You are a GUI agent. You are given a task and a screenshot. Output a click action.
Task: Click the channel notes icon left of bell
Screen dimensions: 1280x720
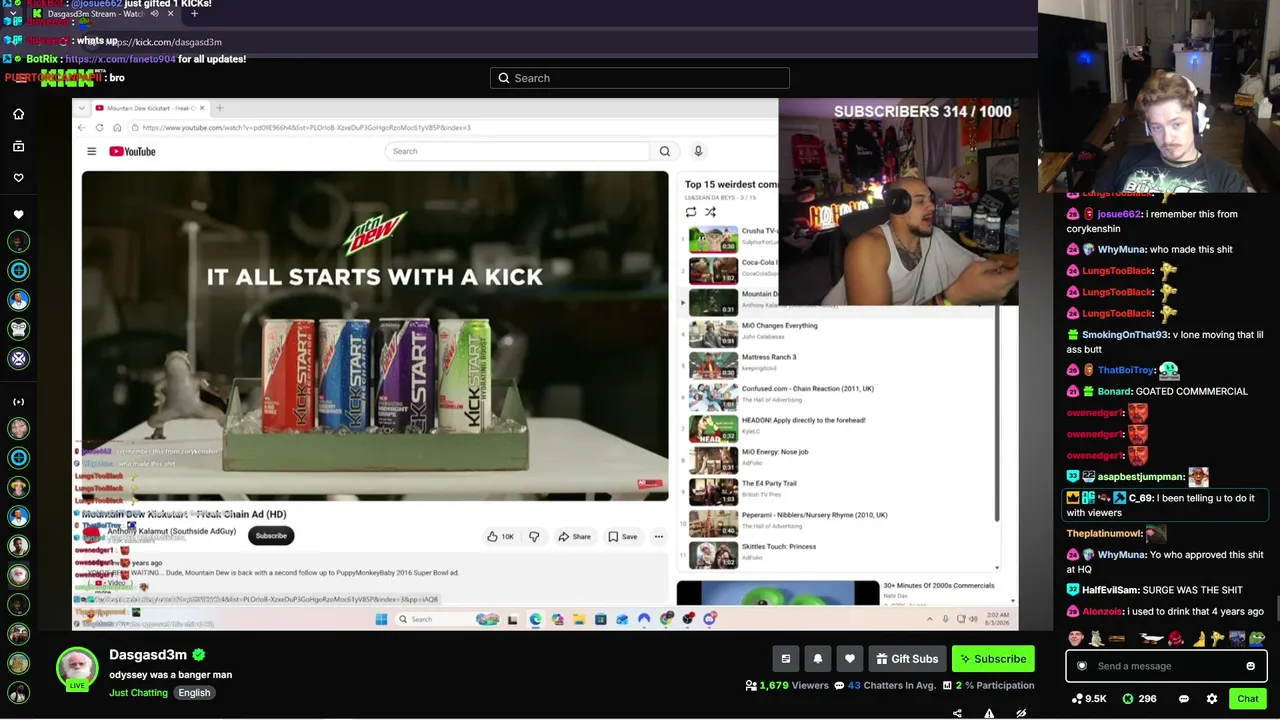point(786,659)
